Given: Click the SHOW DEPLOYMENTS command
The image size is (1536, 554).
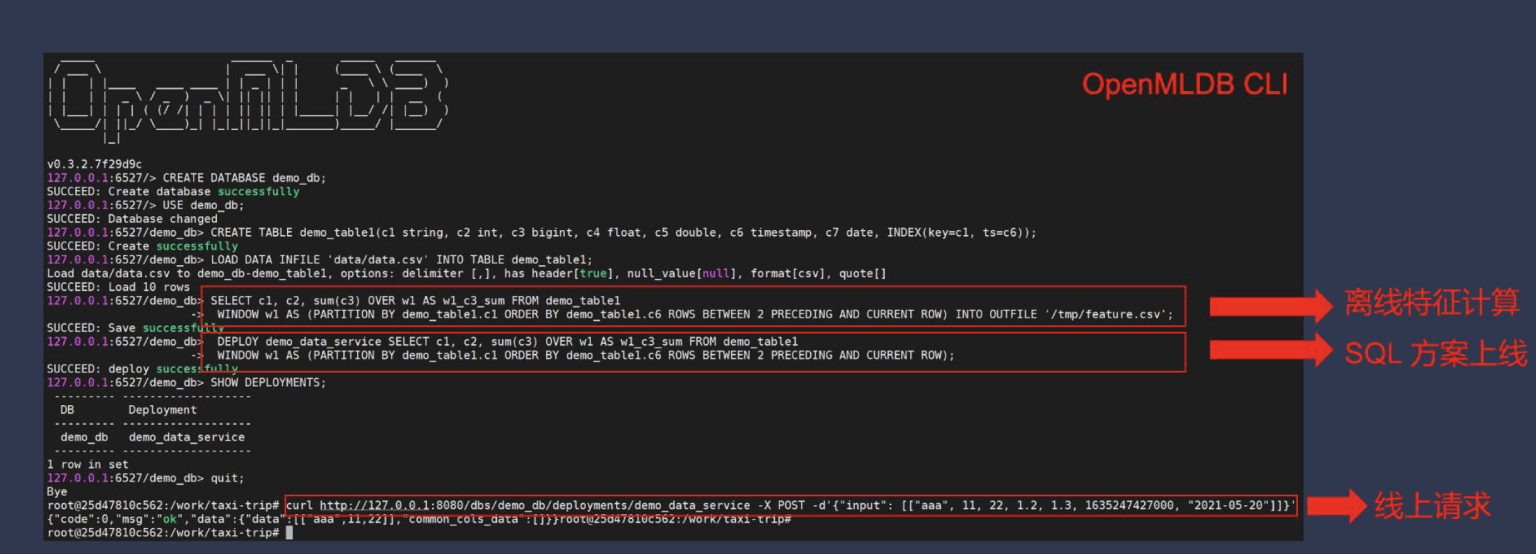Looking at the screenshot, I should coord(268,382).
